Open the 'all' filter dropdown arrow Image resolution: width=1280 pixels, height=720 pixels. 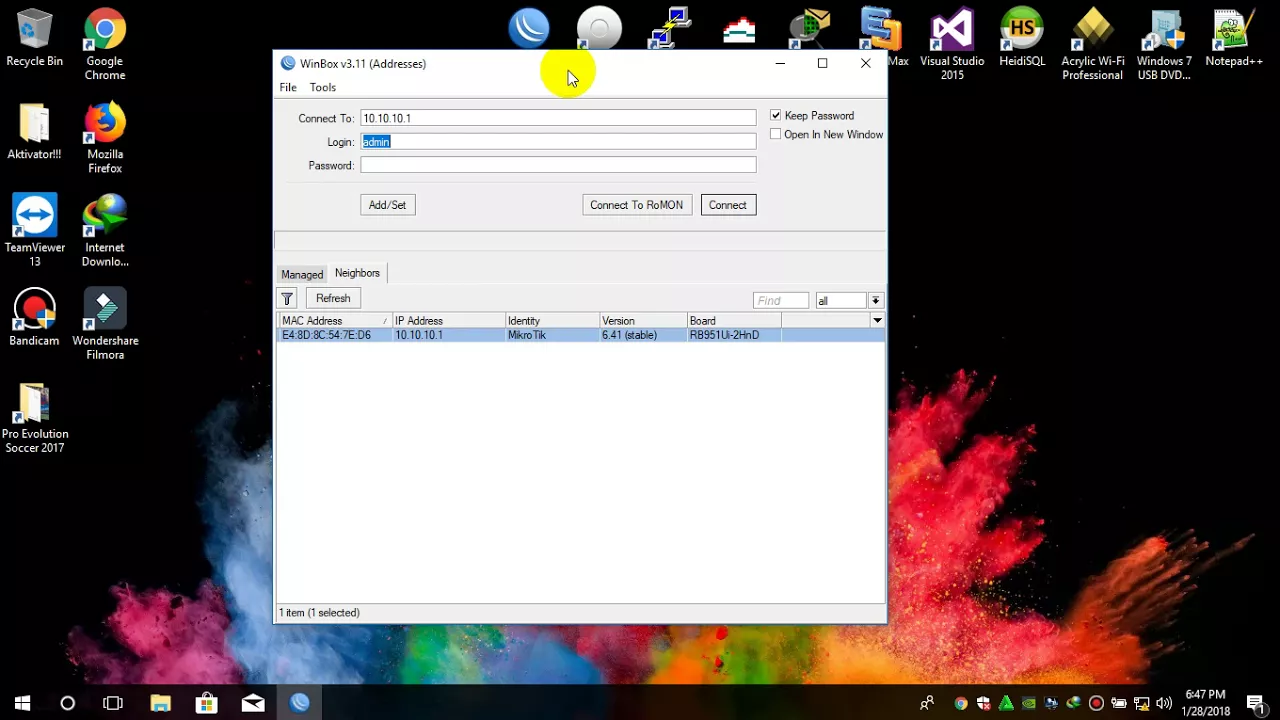pyautogui.click(x=875, y=300)
